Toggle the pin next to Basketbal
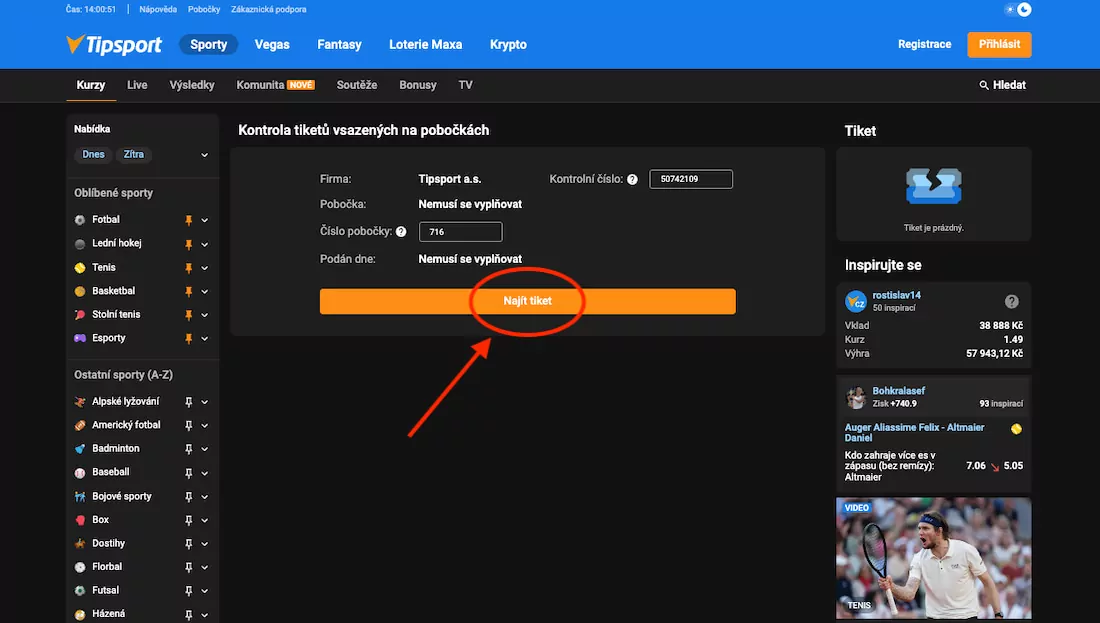This screenshot has width=1100, height=623. (x=188, y=291)
